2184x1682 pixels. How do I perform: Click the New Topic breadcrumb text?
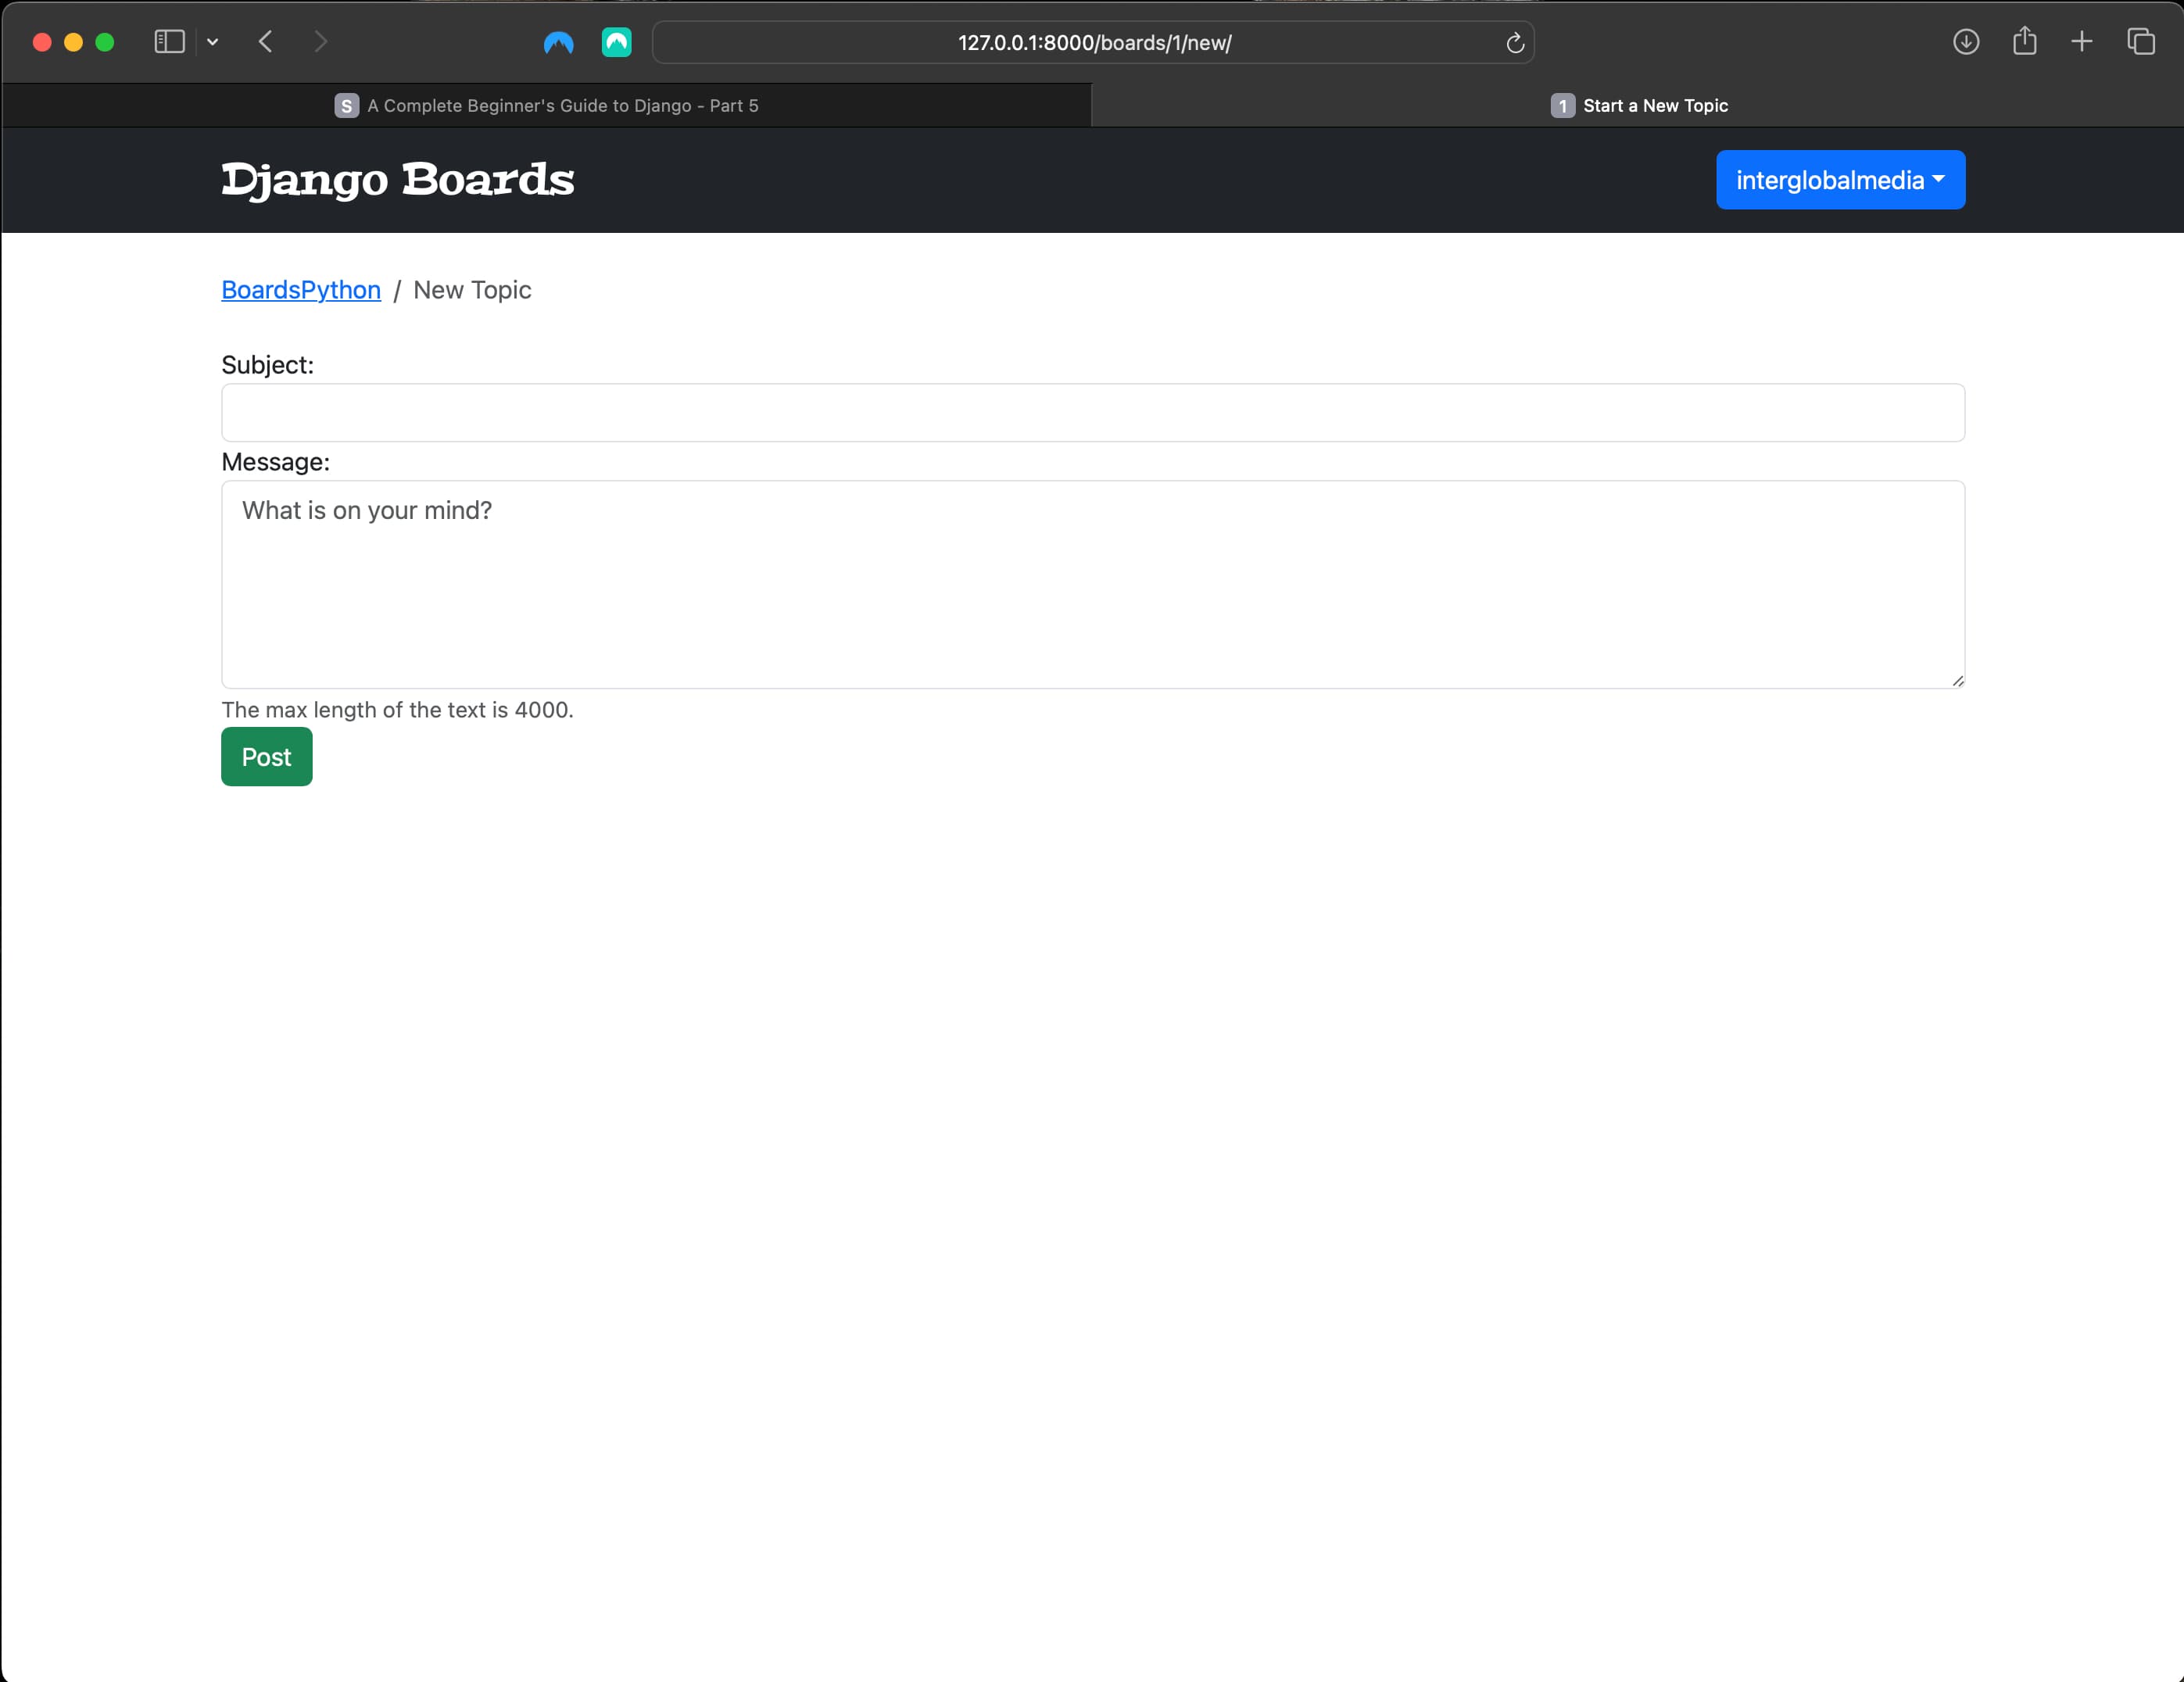coord(472,290)
